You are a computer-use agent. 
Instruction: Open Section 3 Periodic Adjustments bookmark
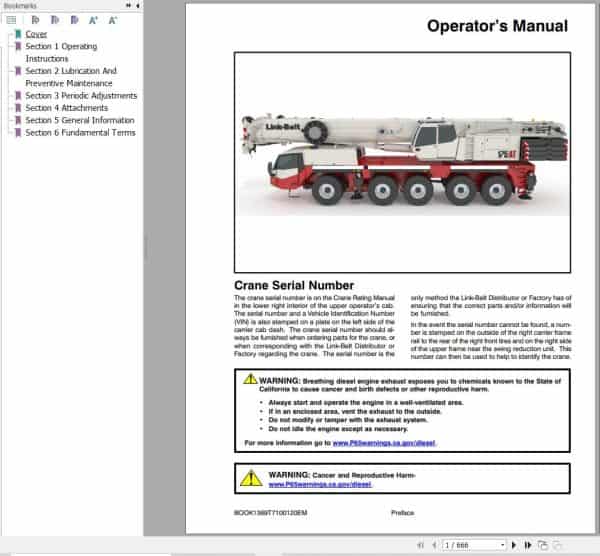click(81, 96)
